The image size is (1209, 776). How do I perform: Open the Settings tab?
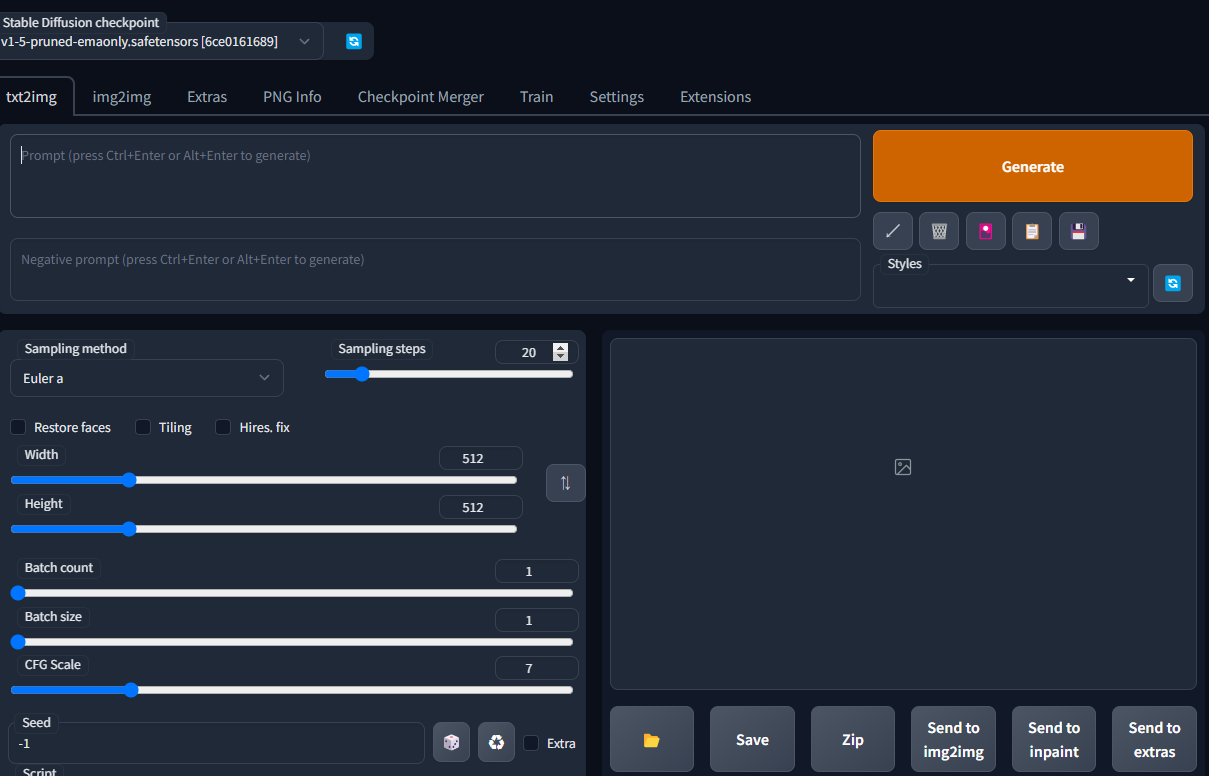(617, 97)
